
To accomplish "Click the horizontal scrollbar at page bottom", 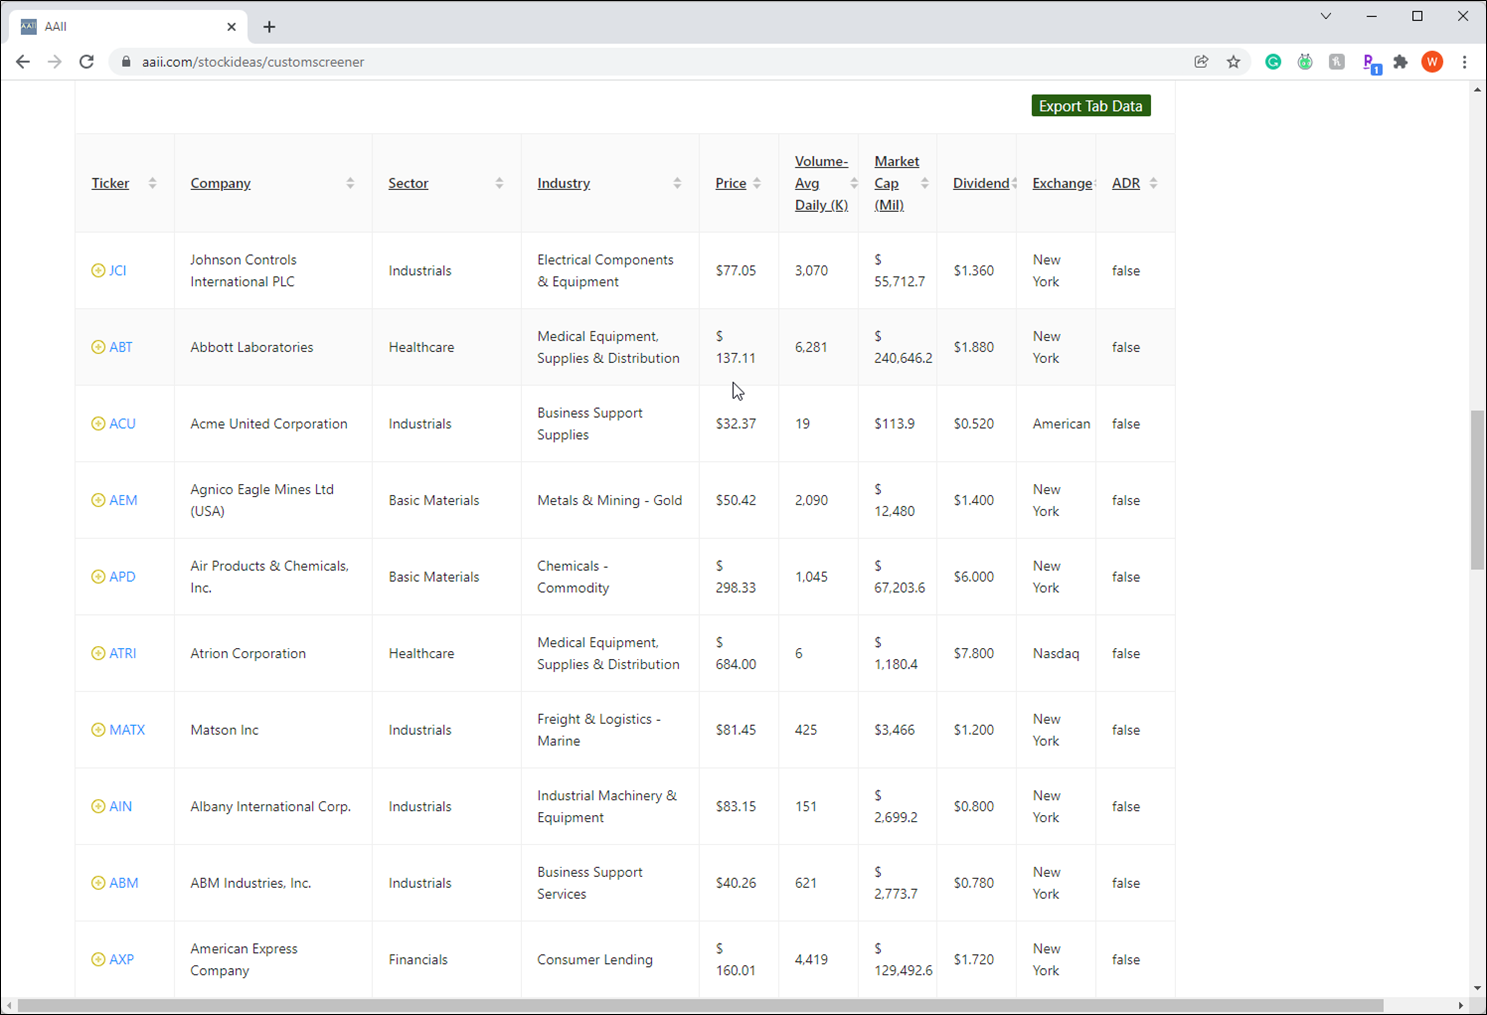I will pos(700,1005).
